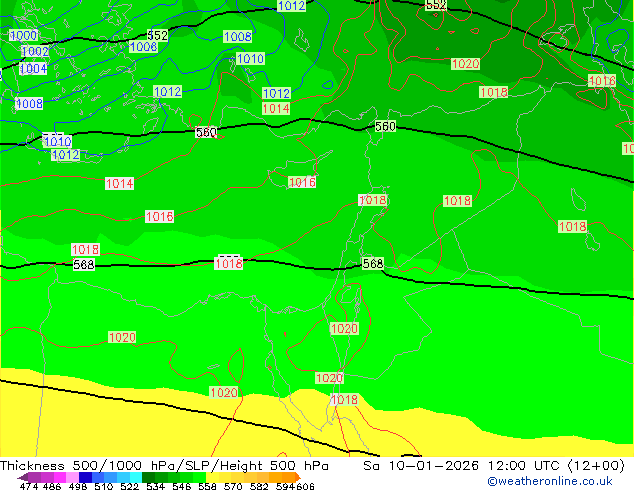The height and width of the screenshot is (490, 634).
Task: Click the legend value 546
Action: [181, 486]
